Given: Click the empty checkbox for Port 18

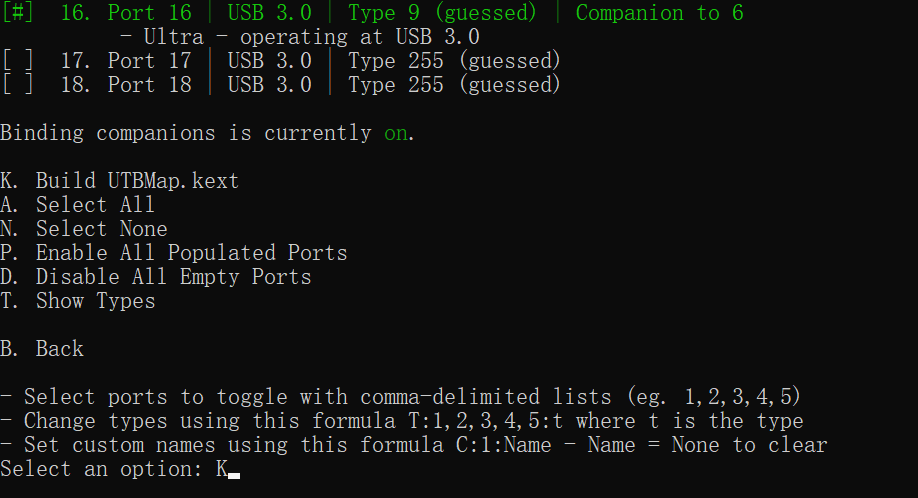Looking at the screenshot, I should [x=18, y=84].
